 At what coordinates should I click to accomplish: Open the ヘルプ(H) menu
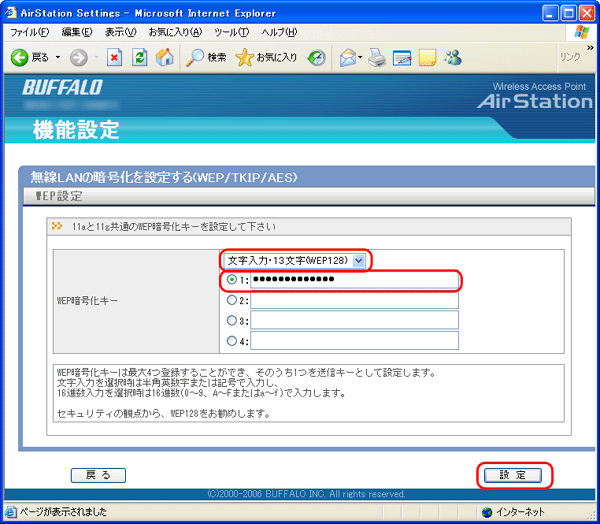pyautogui.click(x=279, y=33)
